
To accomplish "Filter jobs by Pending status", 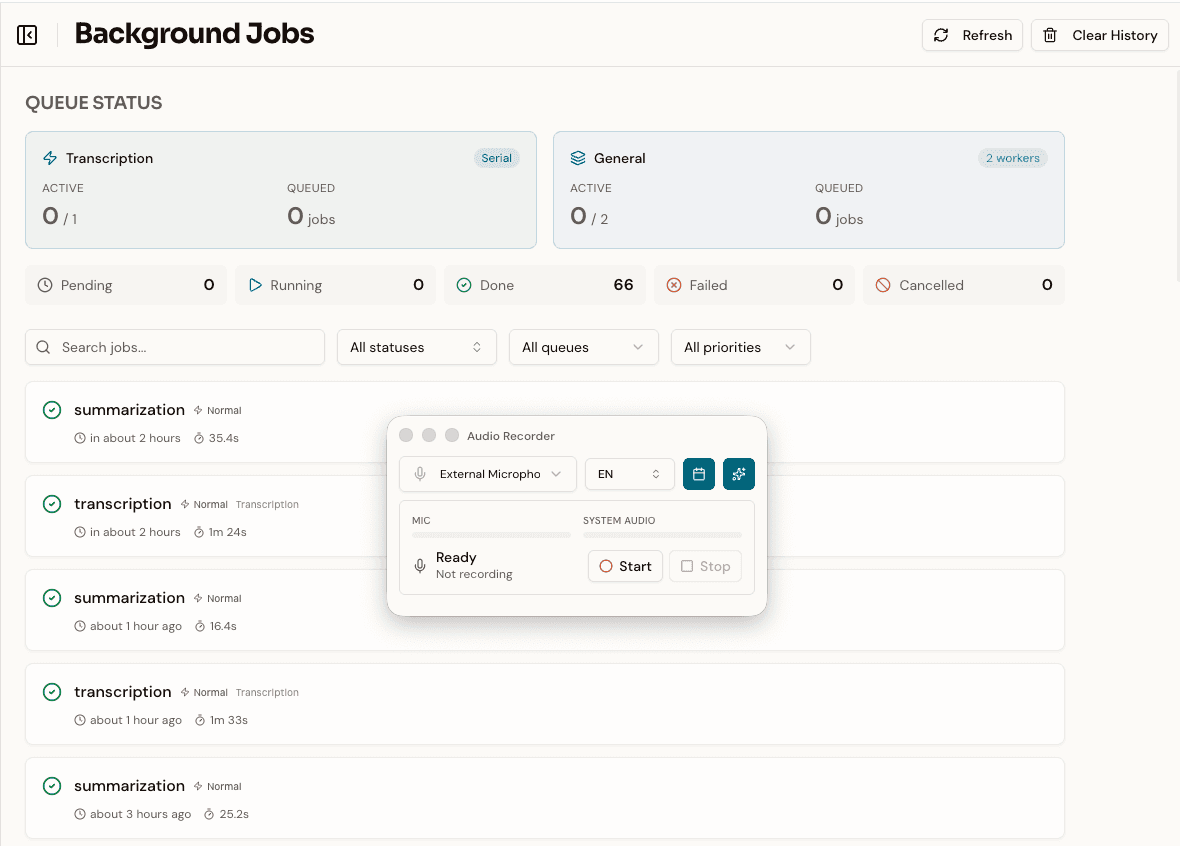I will coord(125,285).
